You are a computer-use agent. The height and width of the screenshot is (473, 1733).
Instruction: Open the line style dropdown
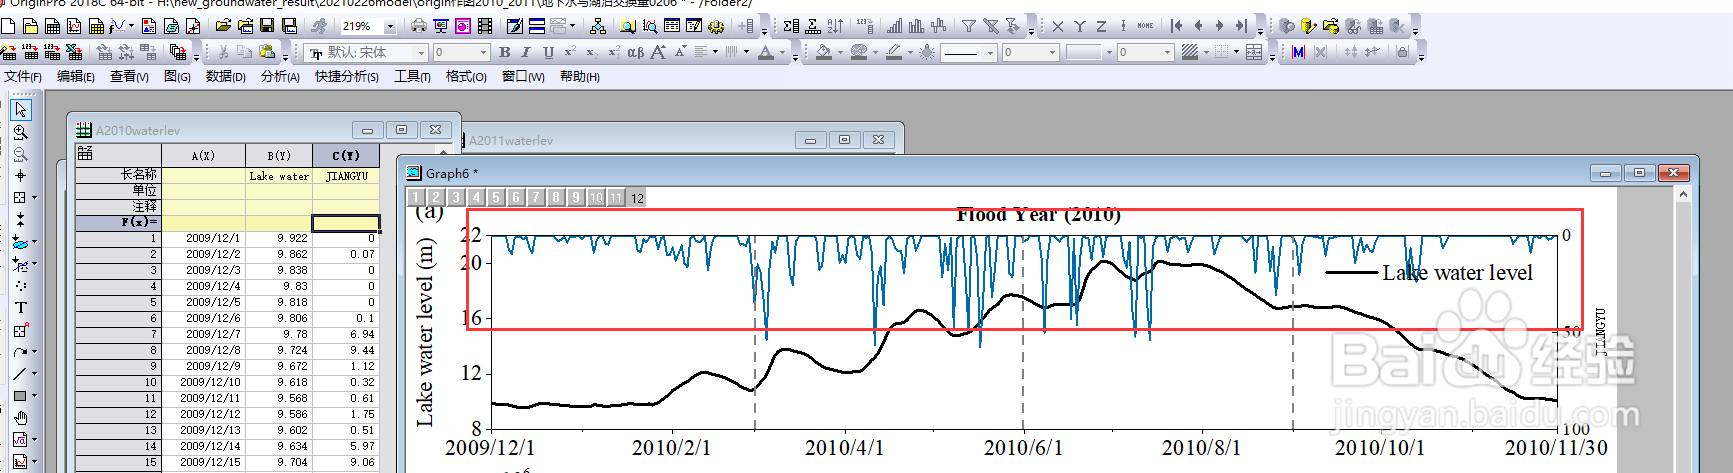point(990,52)
